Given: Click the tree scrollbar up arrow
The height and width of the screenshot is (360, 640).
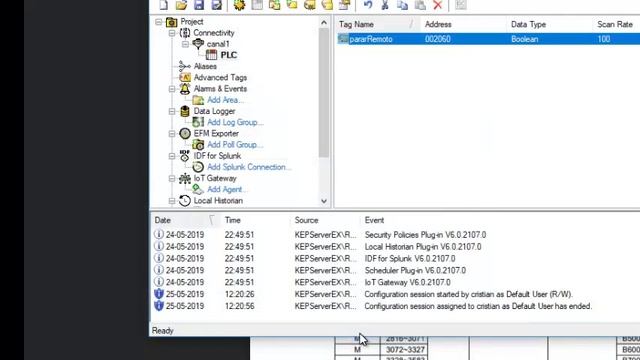Looking at the screenshot, I should click(x=324, y=23).
